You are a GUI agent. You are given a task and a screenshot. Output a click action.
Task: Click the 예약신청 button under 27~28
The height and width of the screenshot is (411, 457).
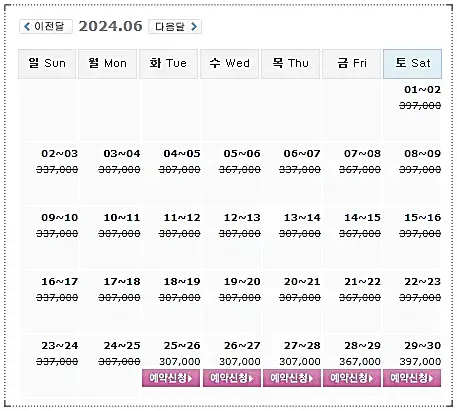292,378
